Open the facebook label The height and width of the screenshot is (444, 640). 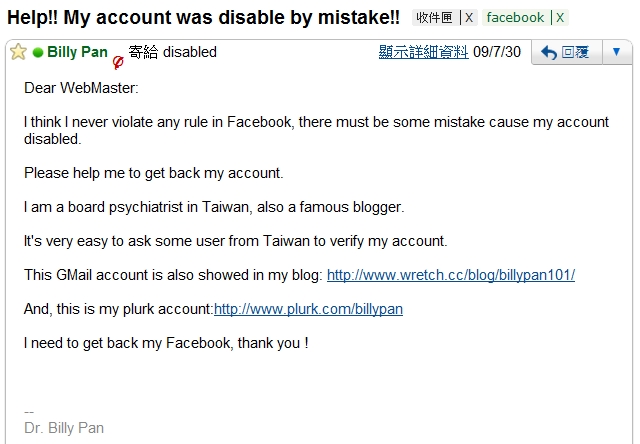tap(515, 18)
